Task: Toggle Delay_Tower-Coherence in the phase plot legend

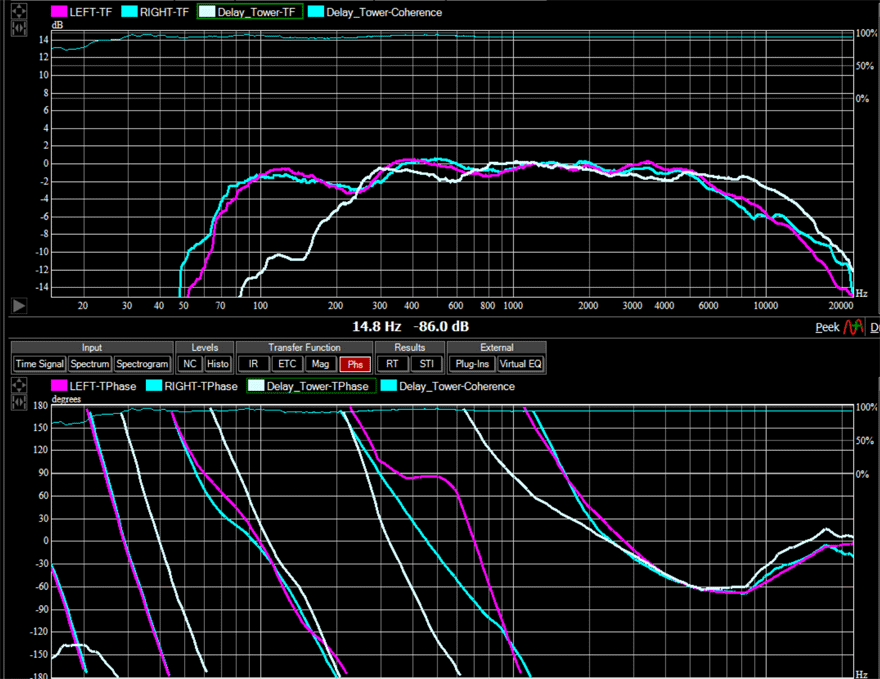Action: (x=448, y=386)
